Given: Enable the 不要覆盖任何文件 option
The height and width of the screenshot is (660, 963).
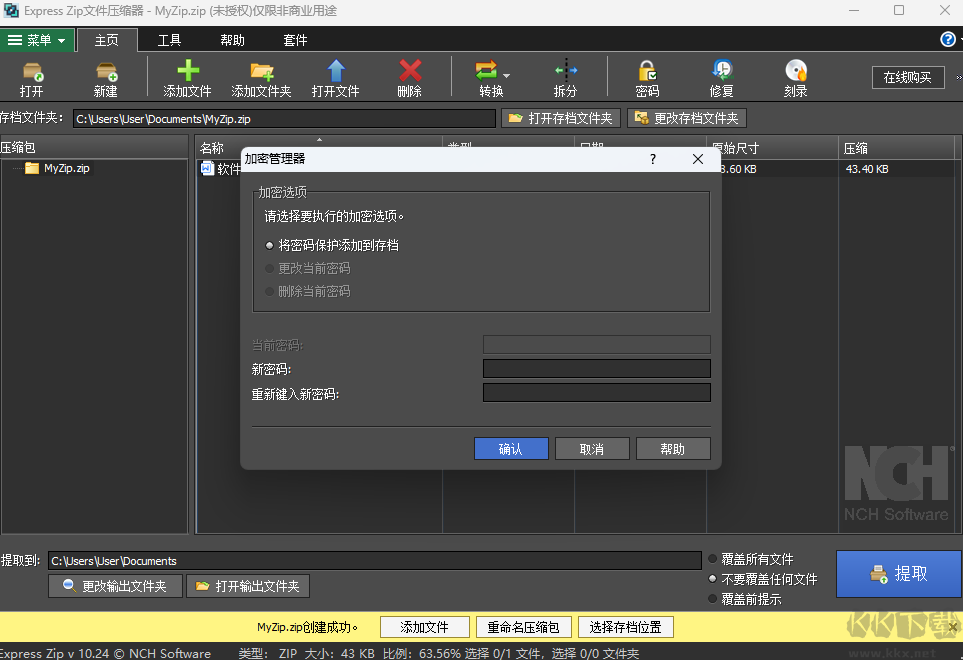Looking at the screenshot, I should tap(710, 578).
